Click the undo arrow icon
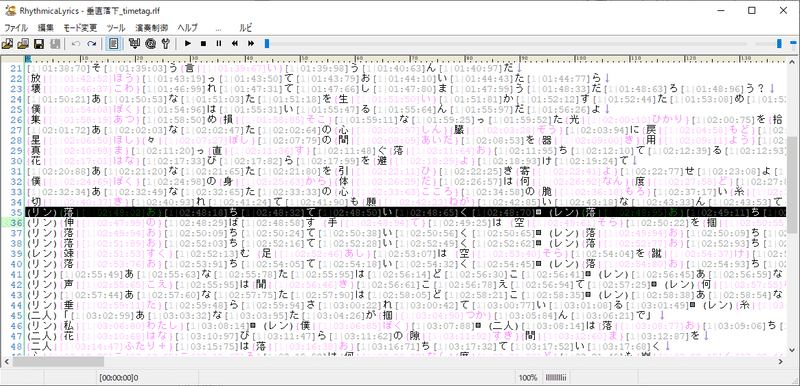800x386 pixels. (x=76, y=44)
